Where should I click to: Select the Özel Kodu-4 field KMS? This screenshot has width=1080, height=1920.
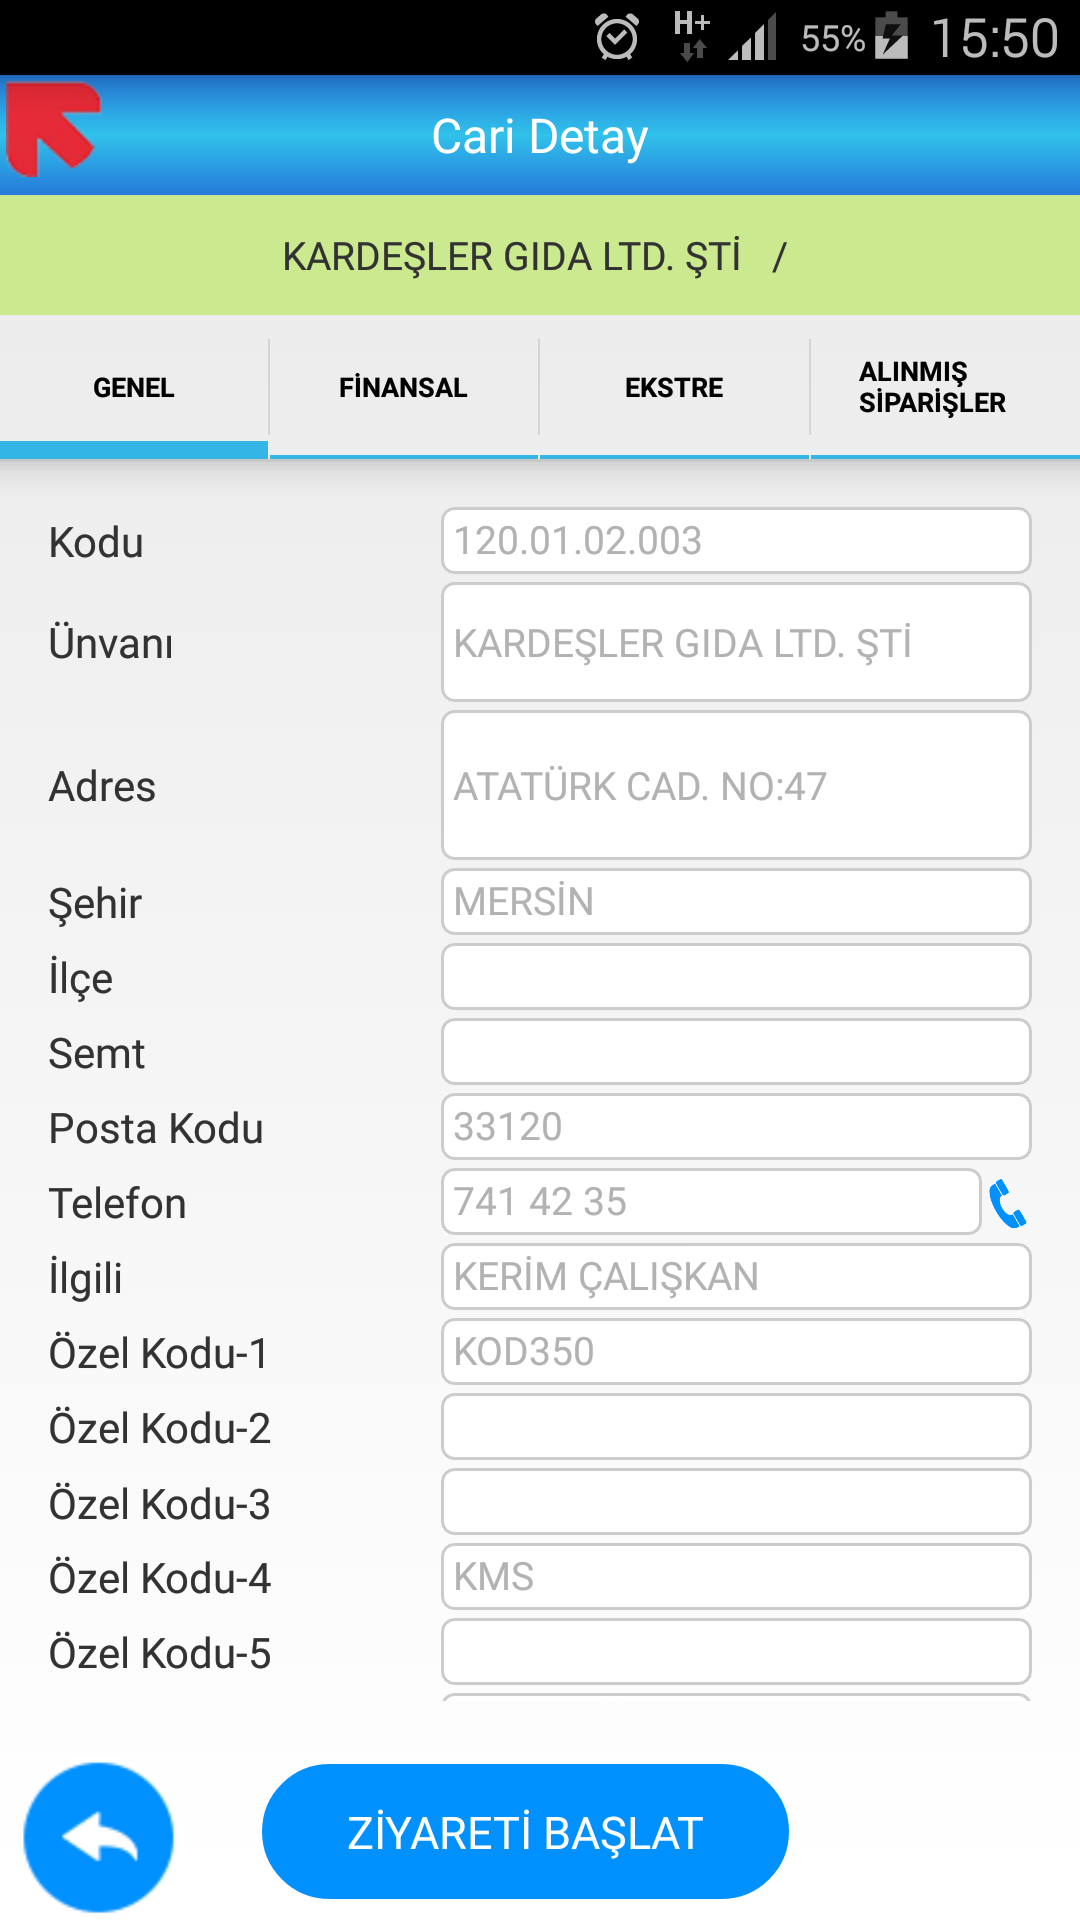point(736,1577)
